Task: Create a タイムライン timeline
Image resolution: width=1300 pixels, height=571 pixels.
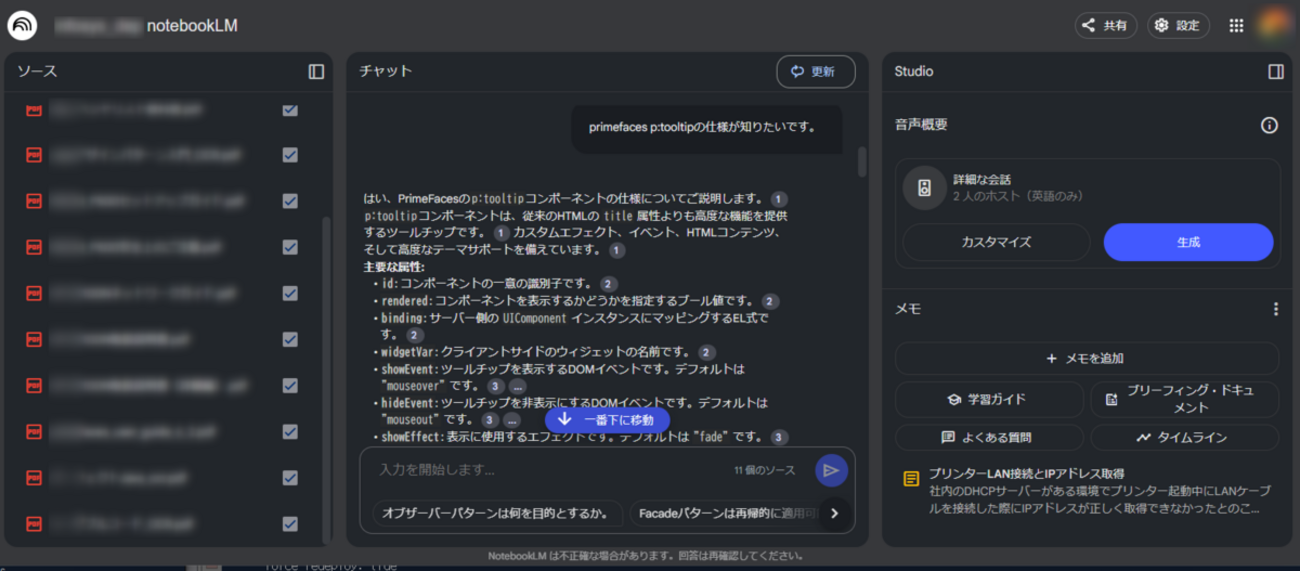Action: [x=1185, y=437]
